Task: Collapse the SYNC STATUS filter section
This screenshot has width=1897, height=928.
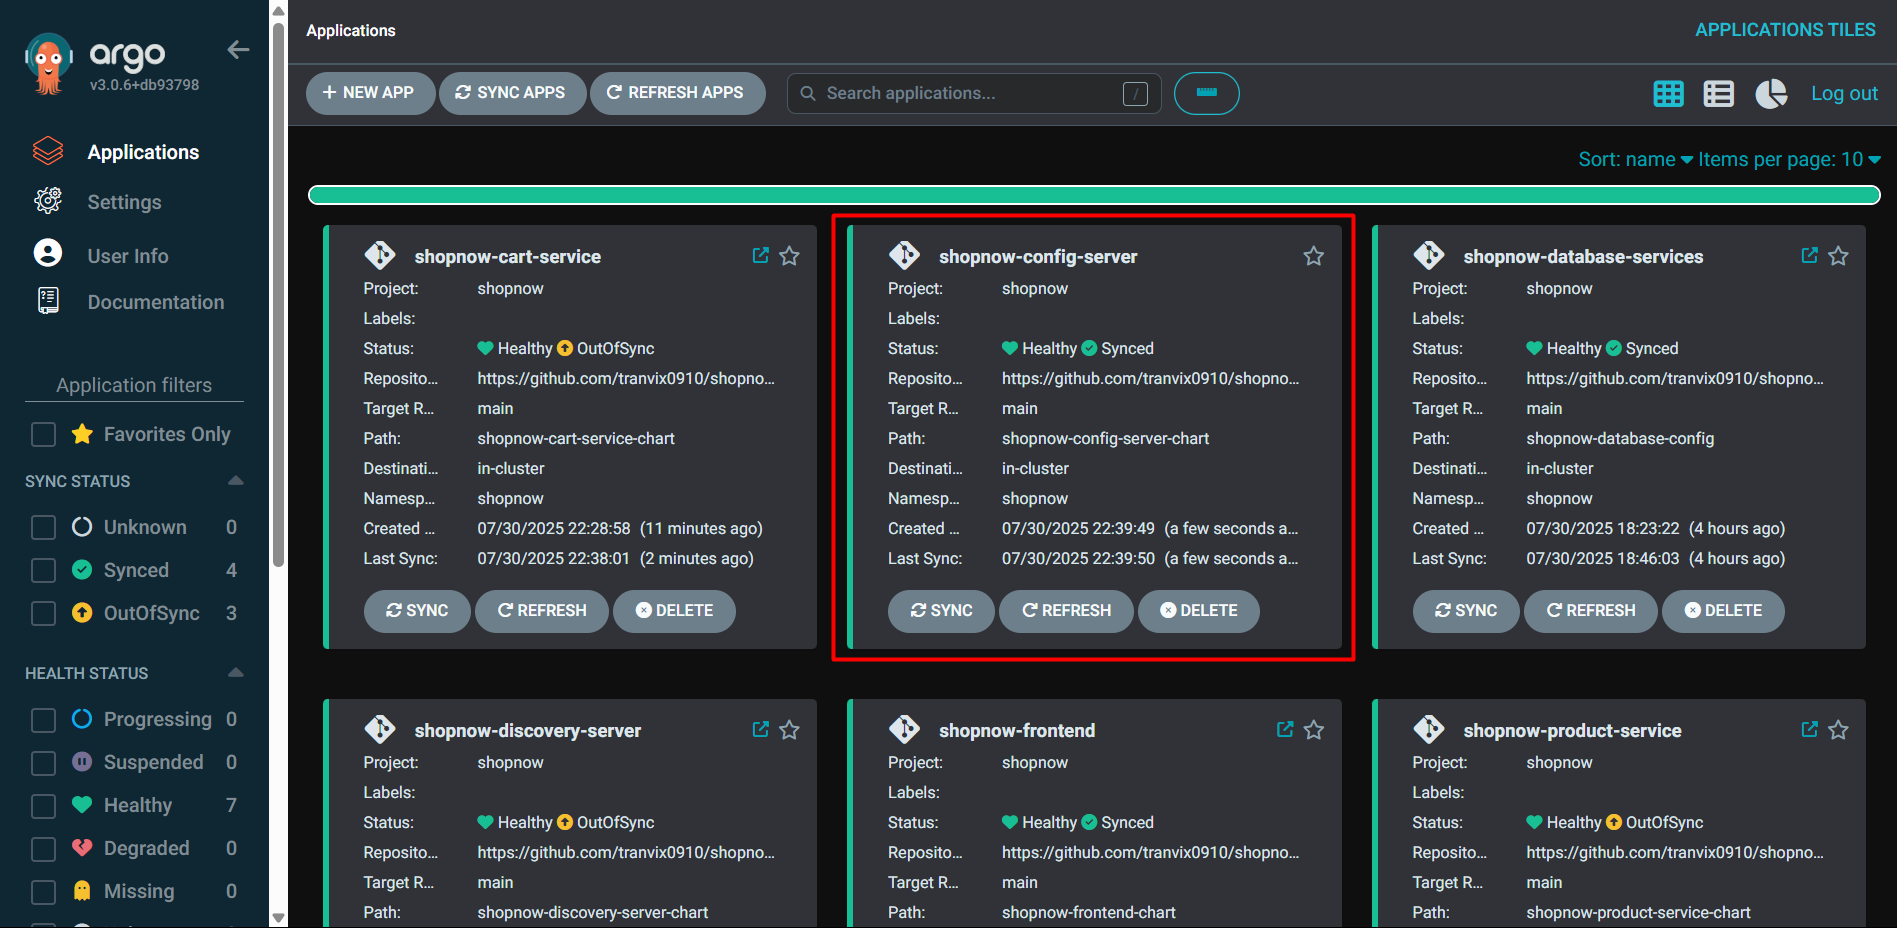Action: click(235, 480)
